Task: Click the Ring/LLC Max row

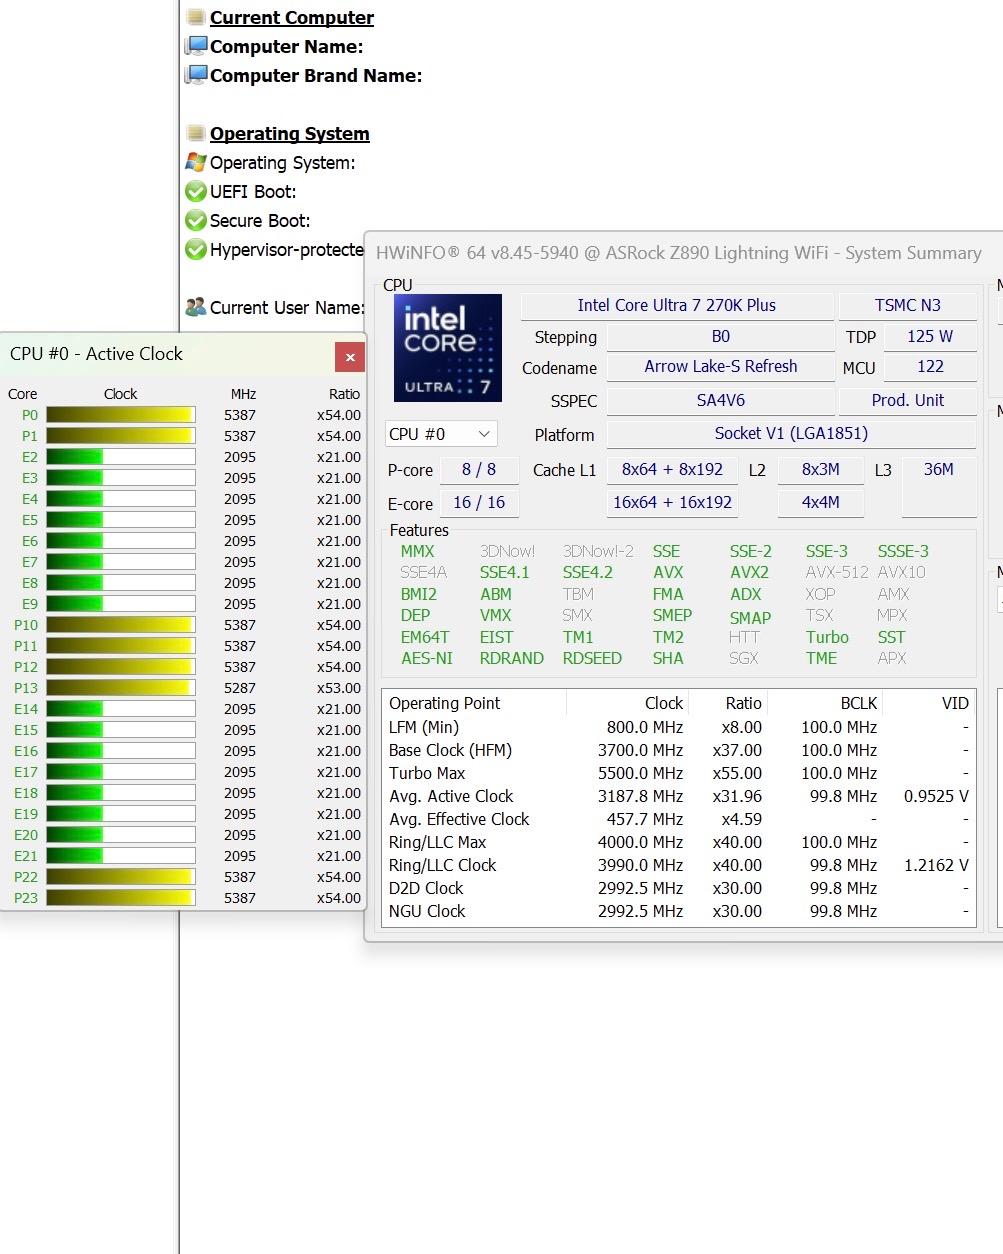Action: 679,843
